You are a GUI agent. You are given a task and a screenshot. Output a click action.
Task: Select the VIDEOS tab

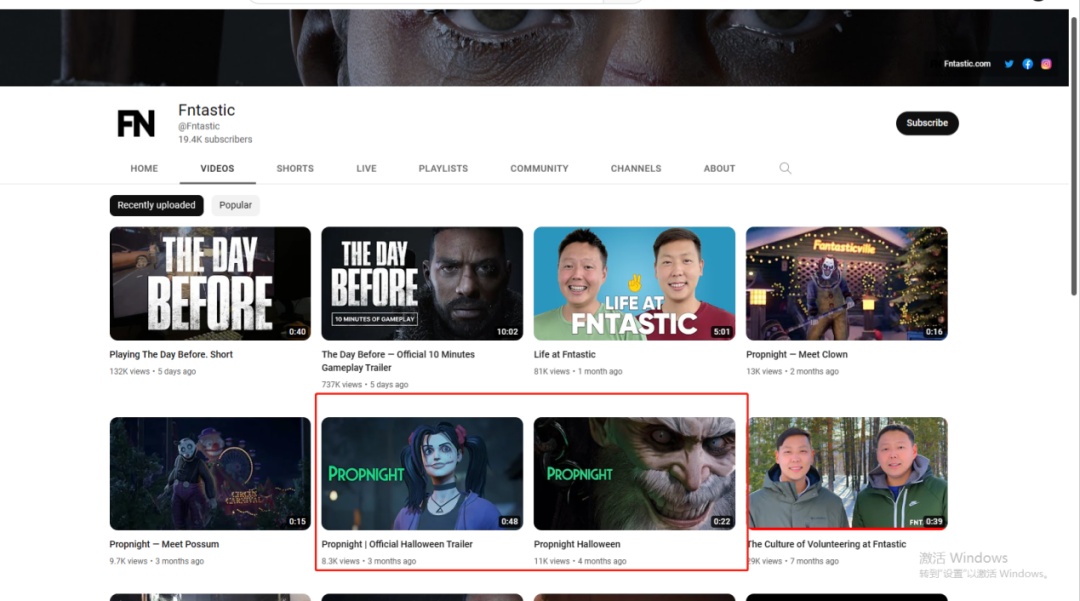[x=217, y=169]
